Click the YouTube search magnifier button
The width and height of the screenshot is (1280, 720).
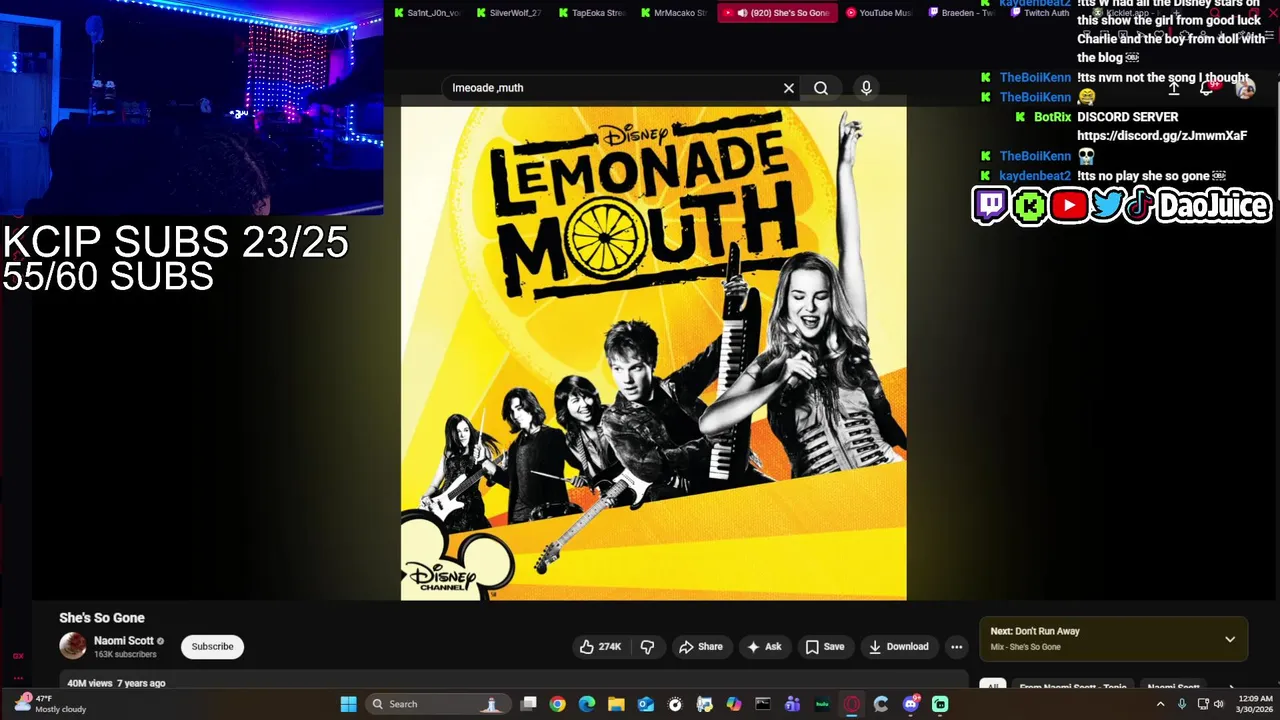pos(821,88)
